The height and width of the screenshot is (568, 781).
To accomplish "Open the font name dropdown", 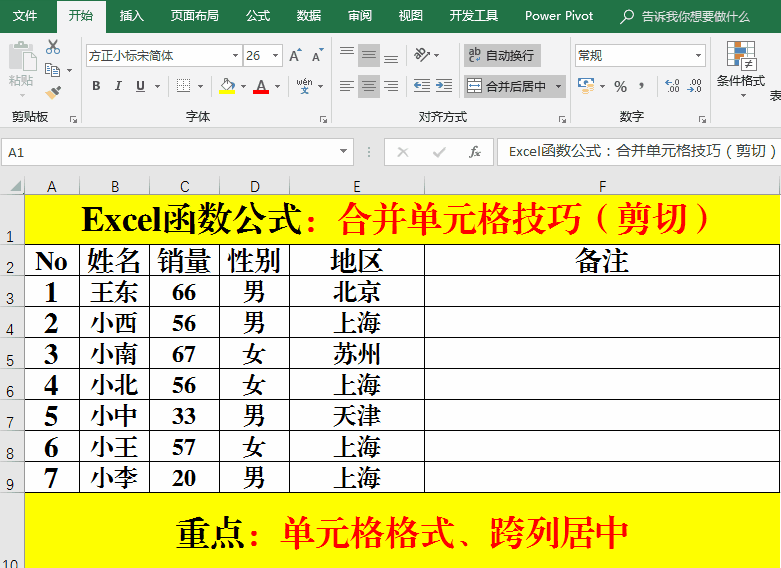I will 235,56.
